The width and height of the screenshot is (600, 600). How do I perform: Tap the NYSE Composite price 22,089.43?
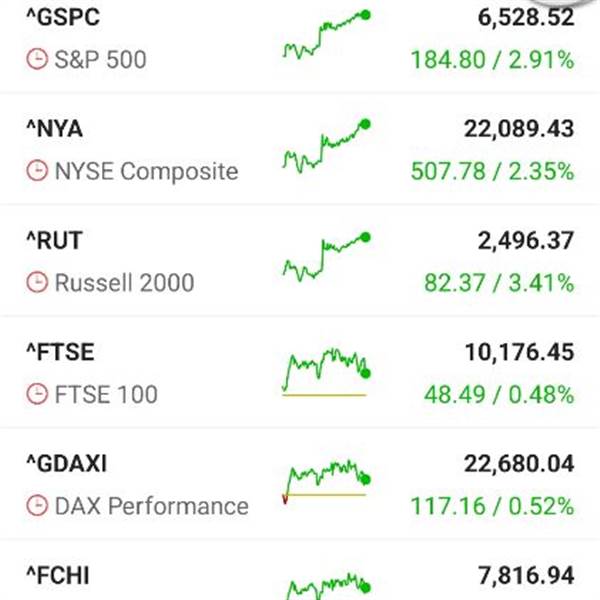coord(519,128)
